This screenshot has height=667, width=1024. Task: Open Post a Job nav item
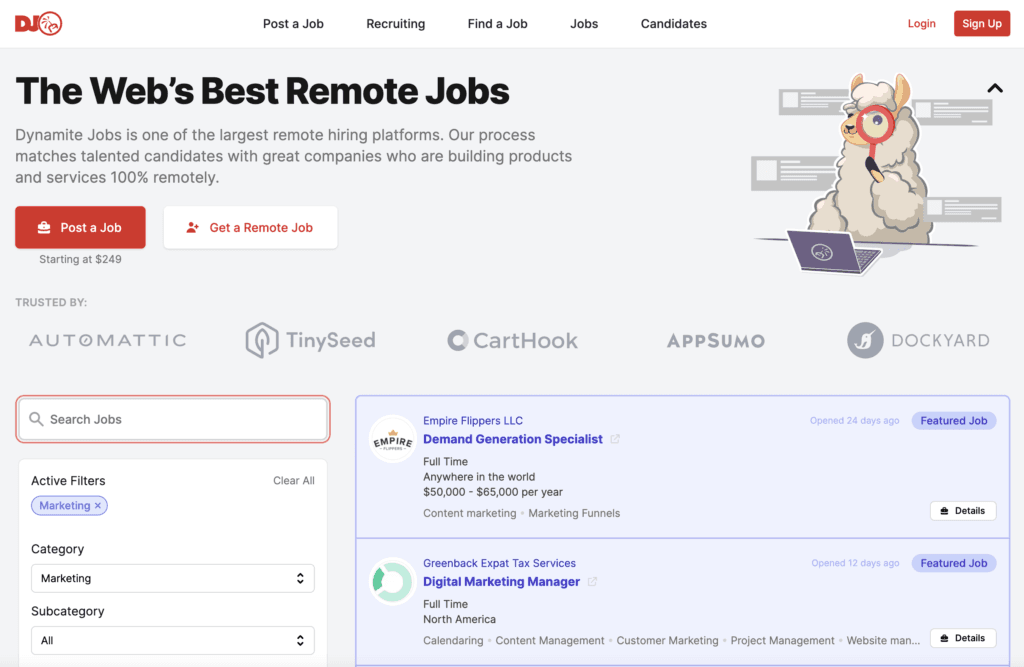click(293, 24)
